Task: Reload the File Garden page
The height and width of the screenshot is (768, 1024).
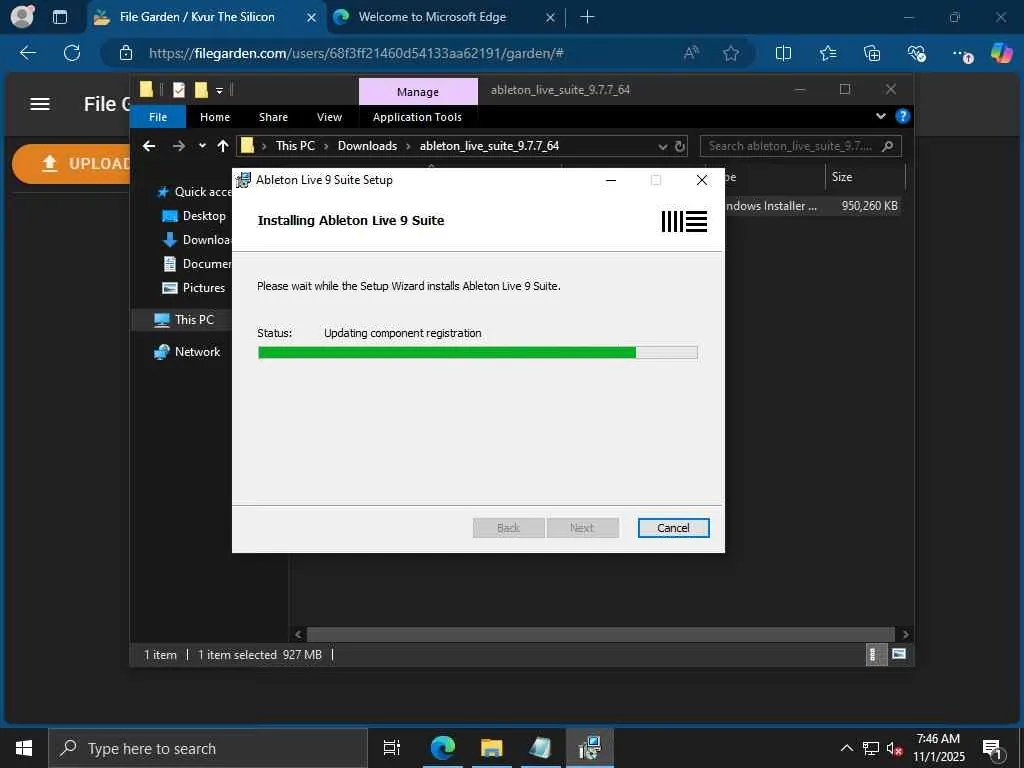Action: tap(72, 53)
